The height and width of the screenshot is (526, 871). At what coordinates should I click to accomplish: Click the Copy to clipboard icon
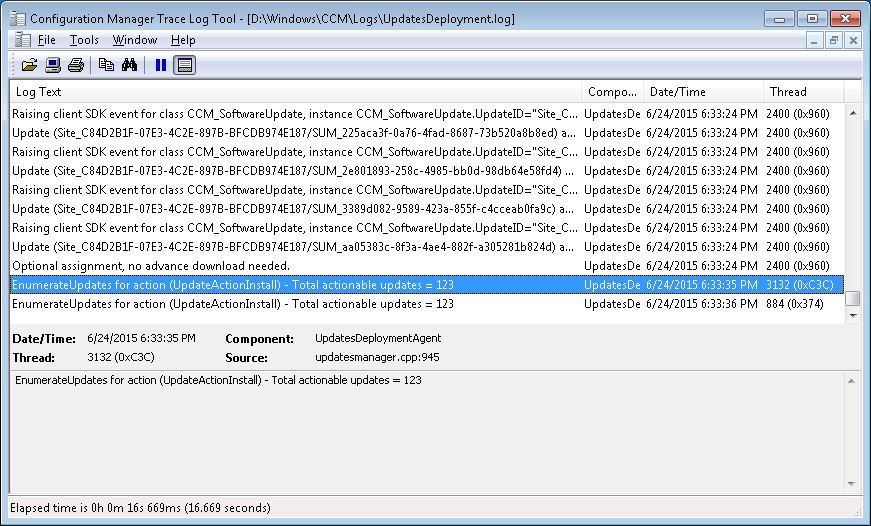click(106, 65)
